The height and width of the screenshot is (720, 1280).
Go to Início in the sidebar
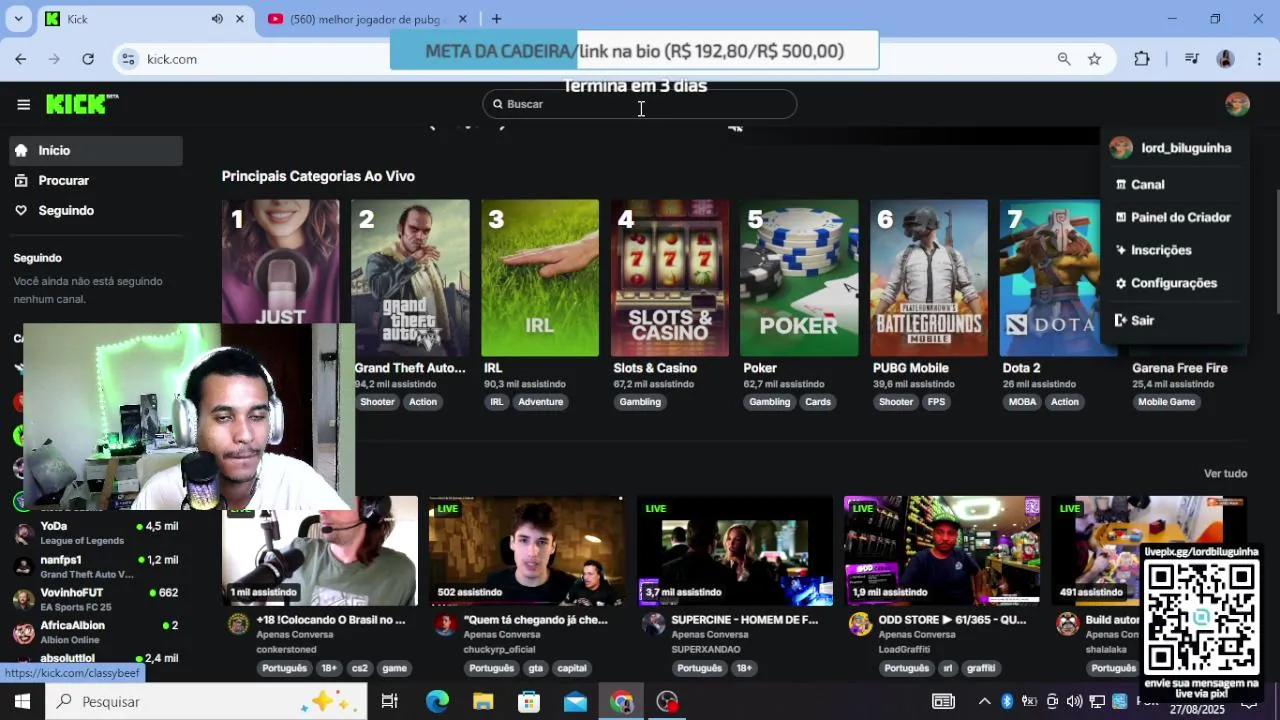(96, 151)
